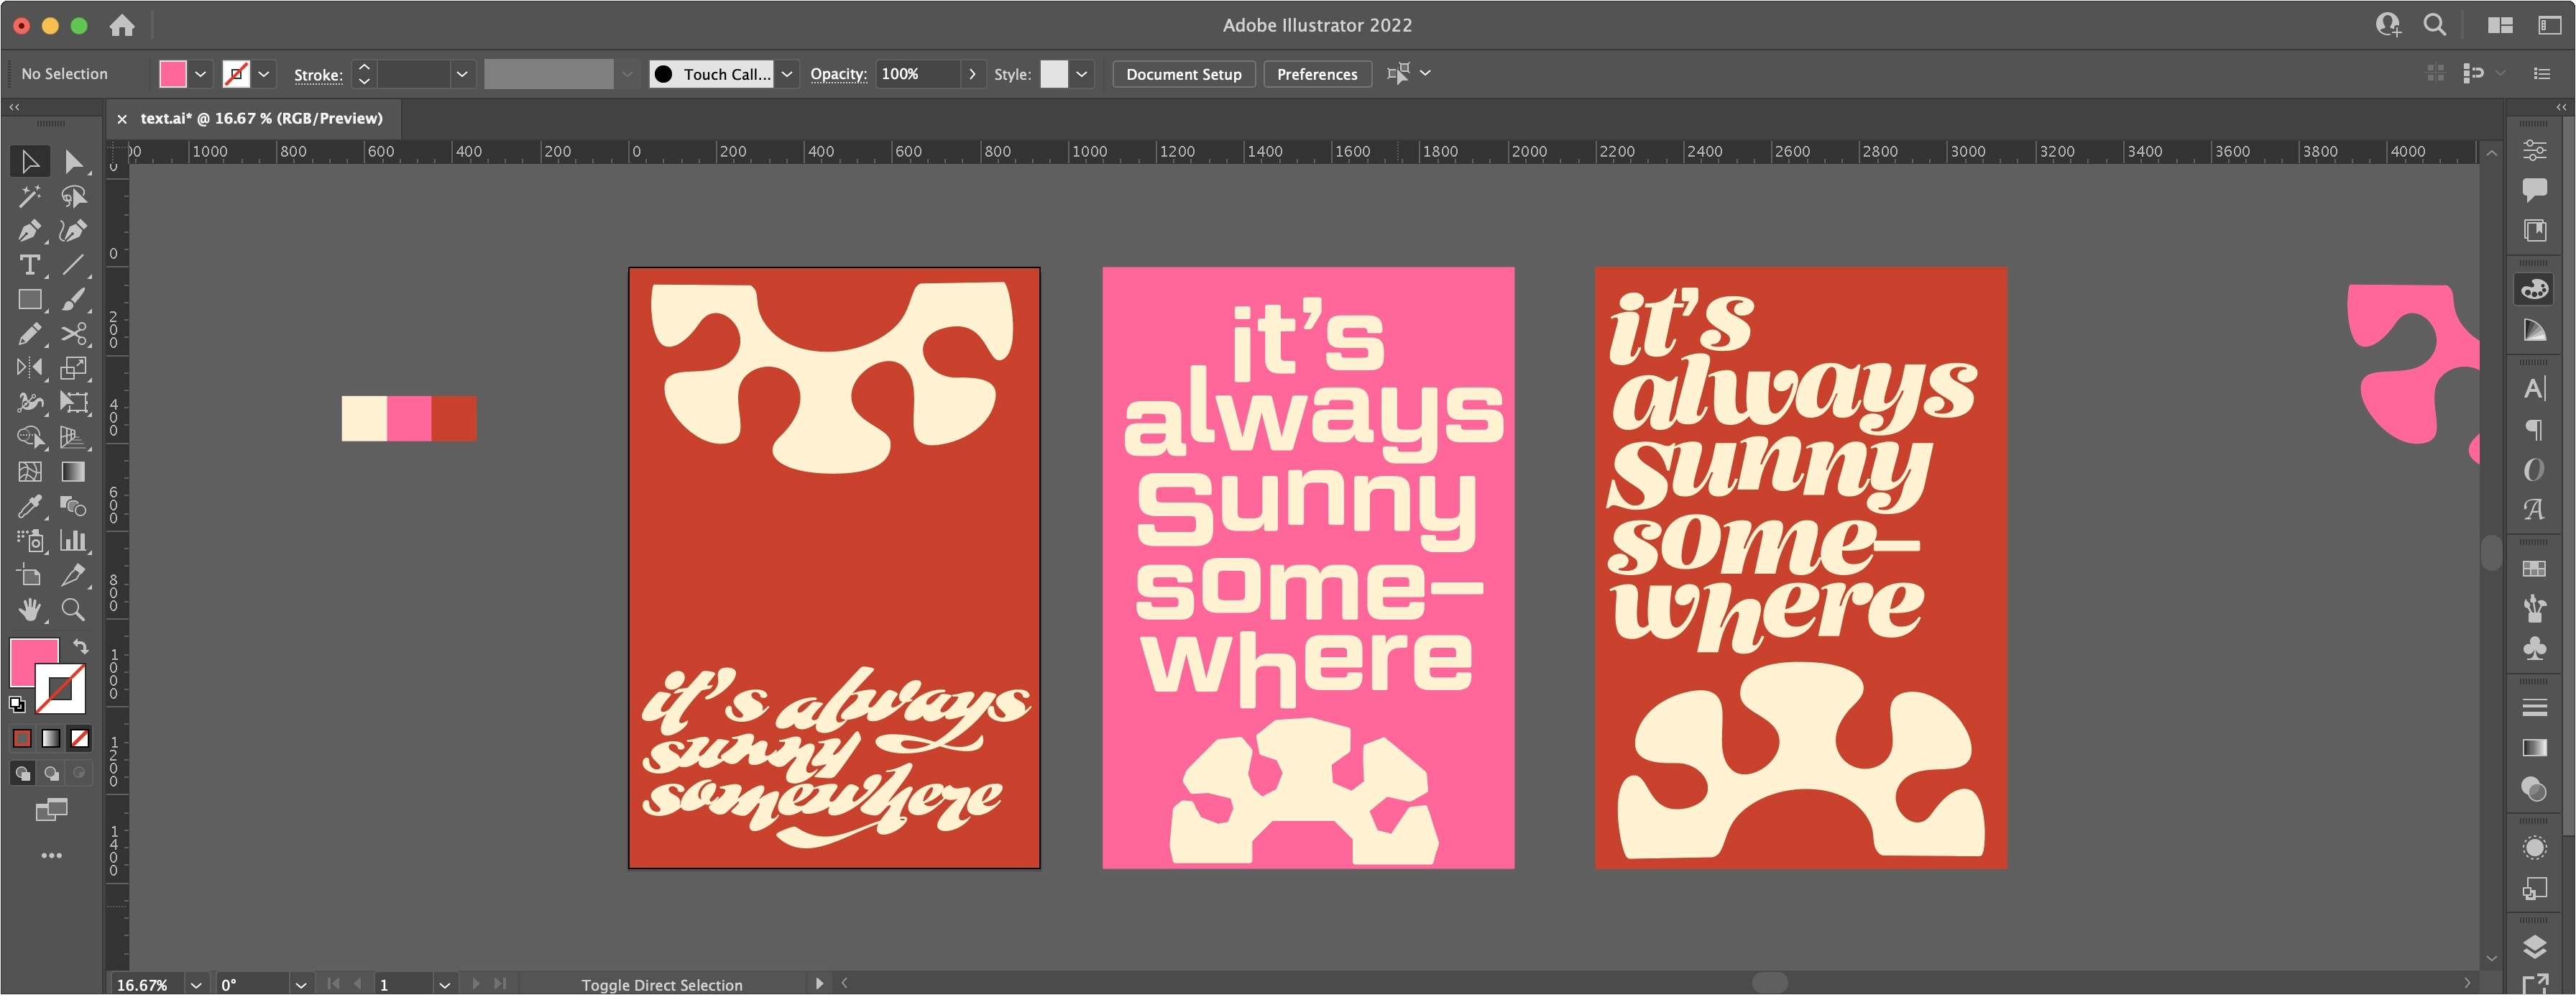
Task: Open the graphic Style dropdown
Action: click(1081, 74)
